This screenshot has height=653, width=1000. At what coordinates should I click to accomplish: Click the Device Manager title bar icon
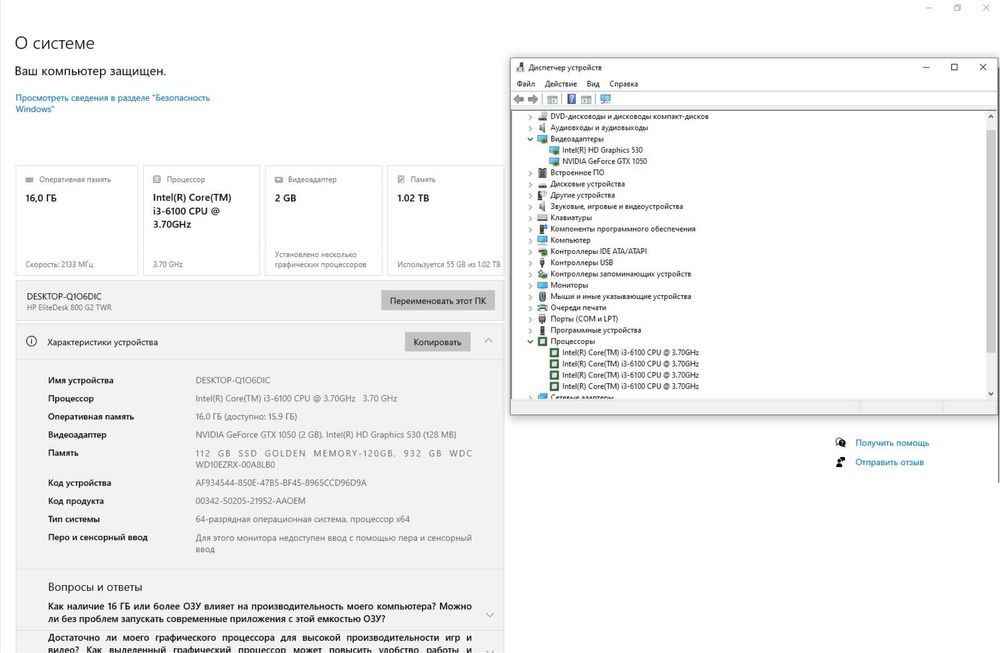click(x=520, y=67)
